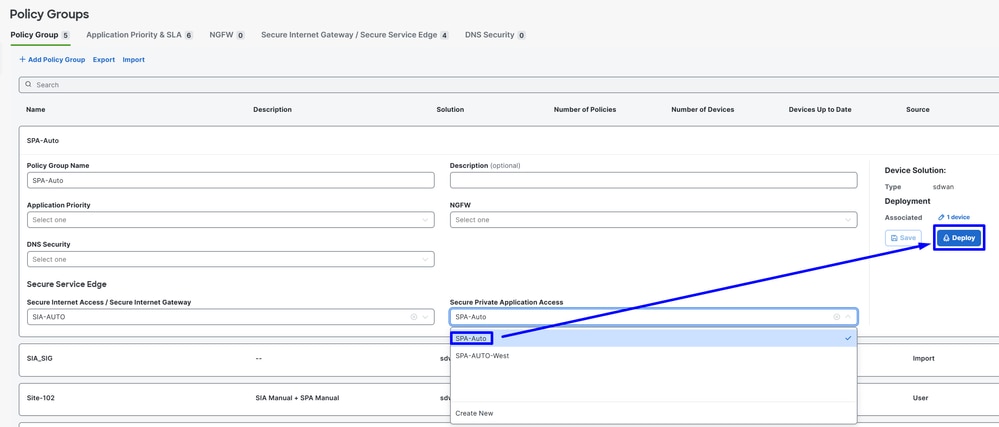Click into the Description text field
The height and width of the screenshot is (427, 999).
click(653, 180)
